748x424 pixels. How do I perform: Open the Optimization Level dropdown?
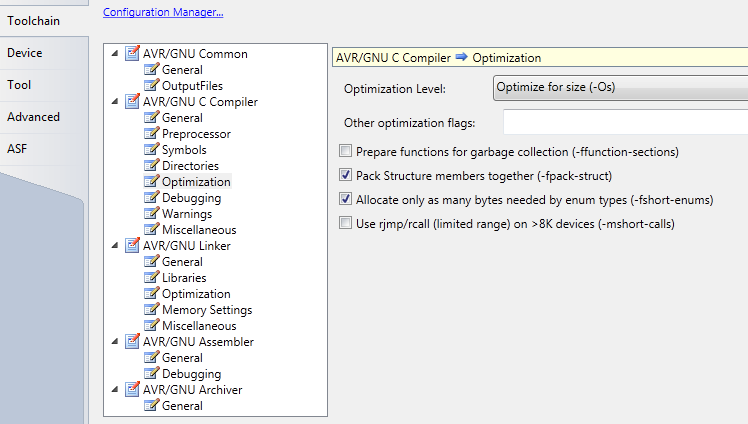click(x=620, y=88)
